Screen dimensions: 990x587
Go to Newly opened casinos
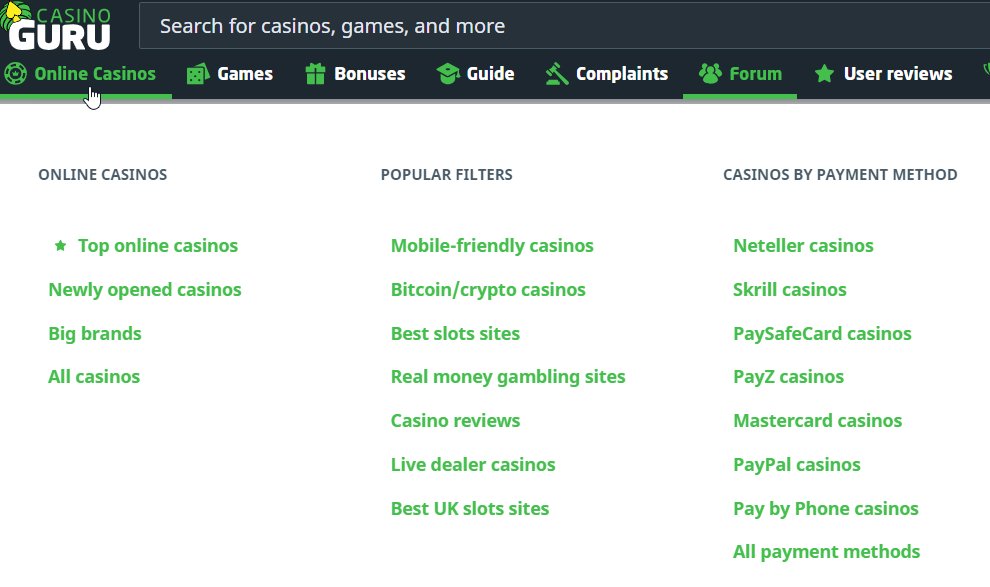pyautogui.click(x=145, y=290)
